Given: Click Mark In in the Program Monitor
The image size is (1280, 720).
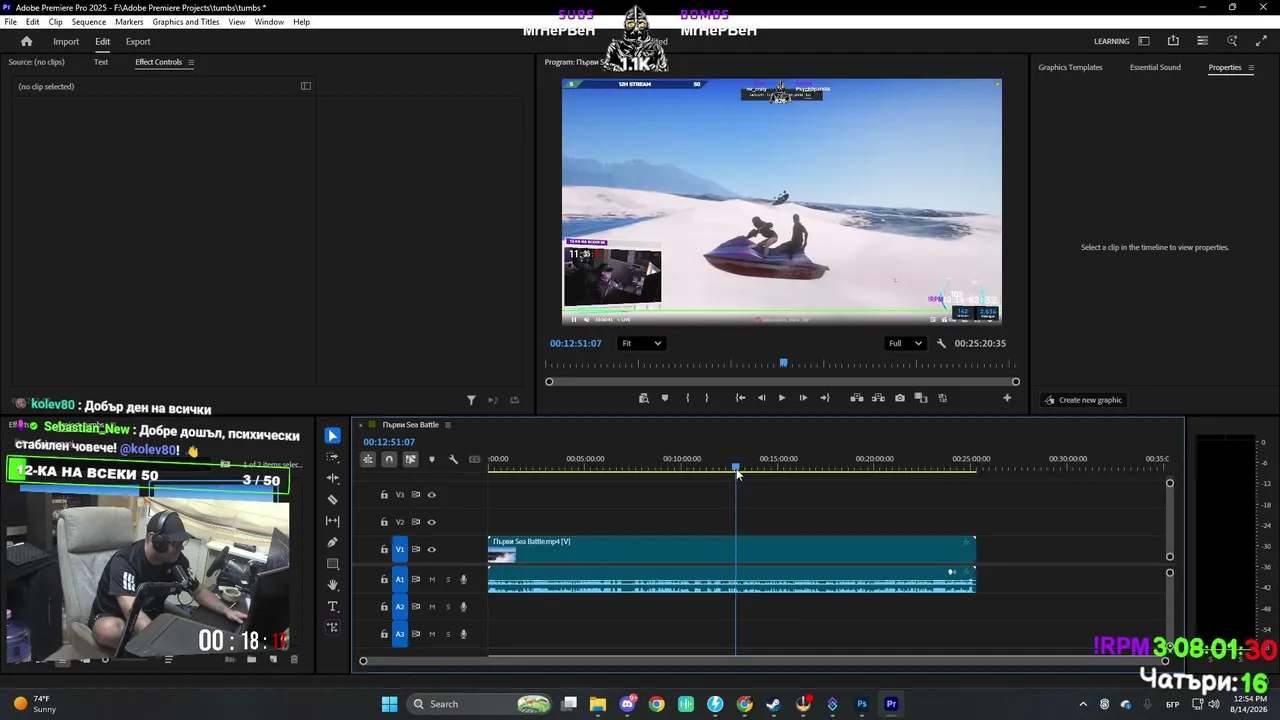Looking at the screenshot, I should 687,398.
